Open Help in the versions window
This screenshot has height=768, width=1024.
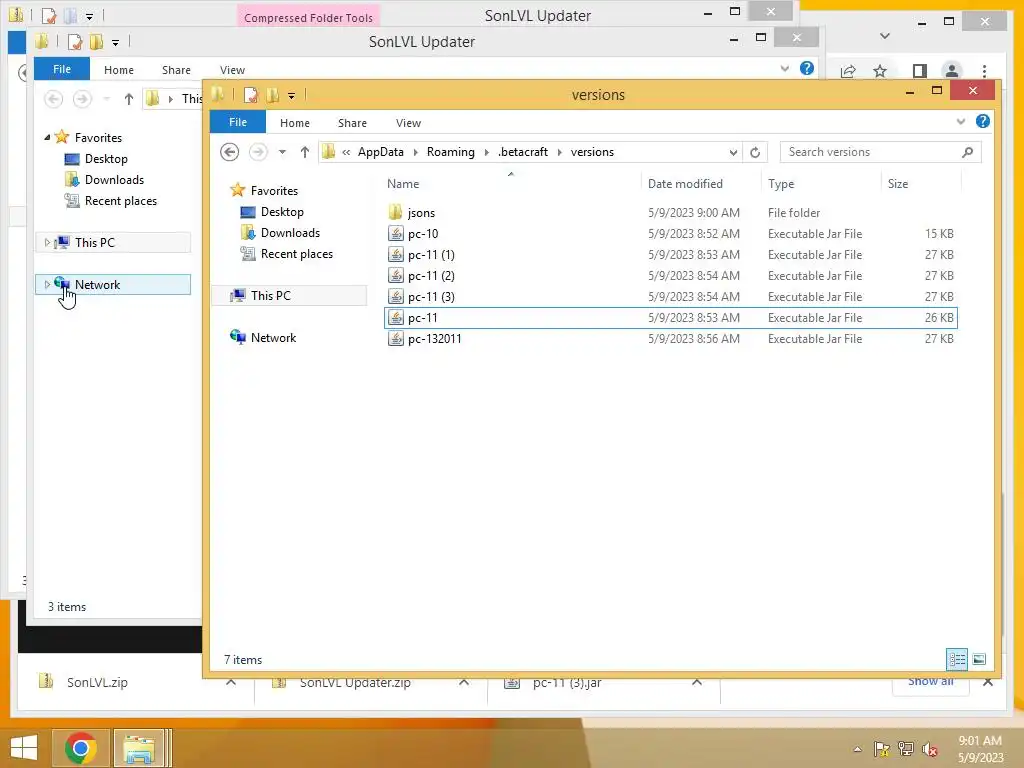[x=982, y=121]
